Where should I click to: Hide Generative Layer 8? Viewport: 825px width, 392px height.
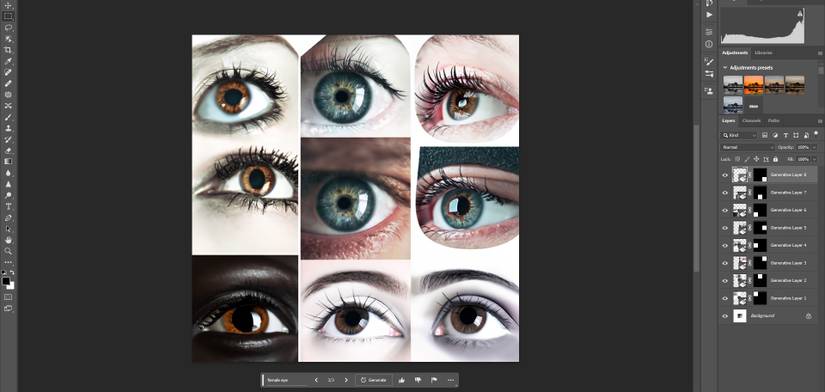point(725,175)
